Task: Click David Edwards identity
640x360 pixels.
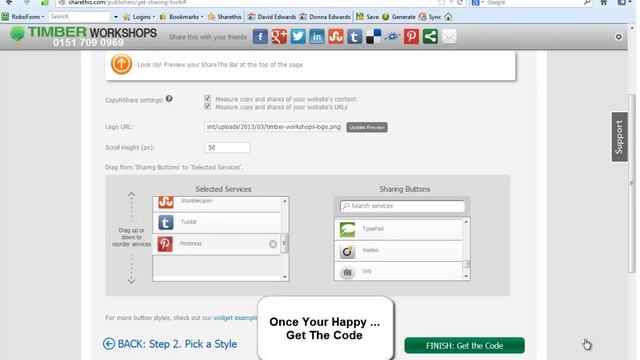Action: [272, 17]
